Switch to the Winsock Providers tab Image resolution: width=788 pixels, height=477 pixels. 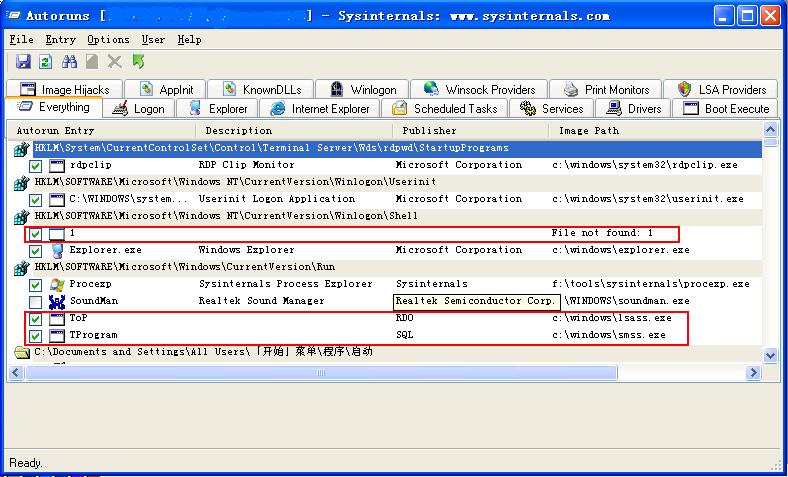click(x=479, y=89)
